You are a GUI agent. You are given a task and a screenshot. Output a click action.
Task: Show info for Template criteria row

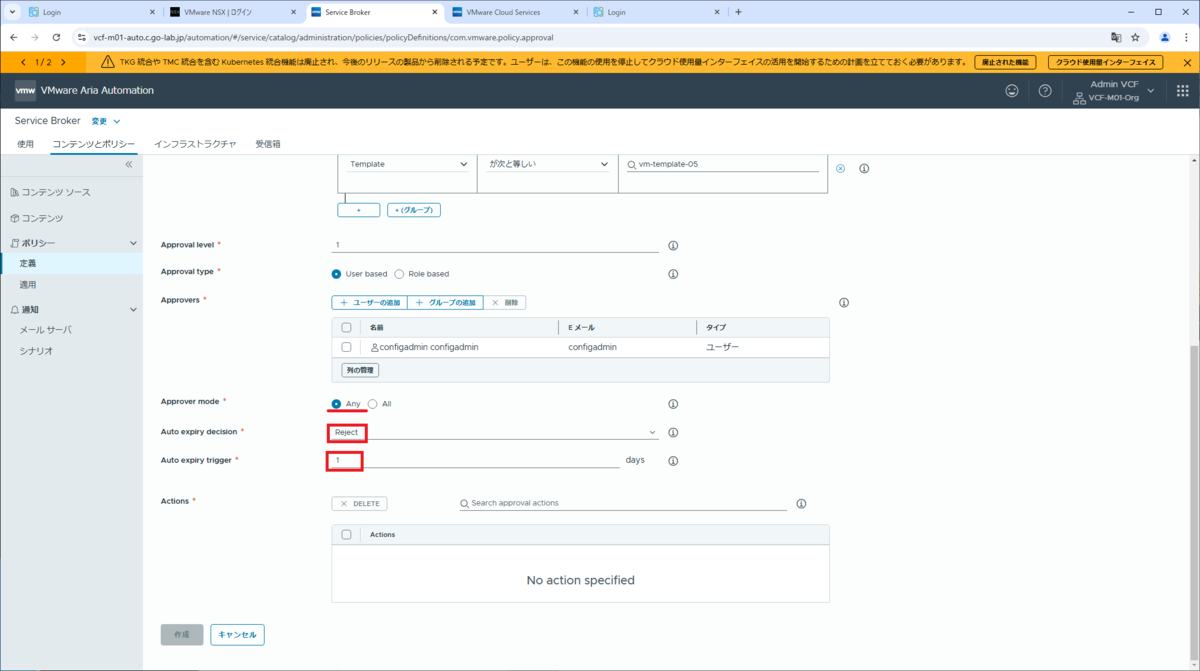tap(864, 168)
